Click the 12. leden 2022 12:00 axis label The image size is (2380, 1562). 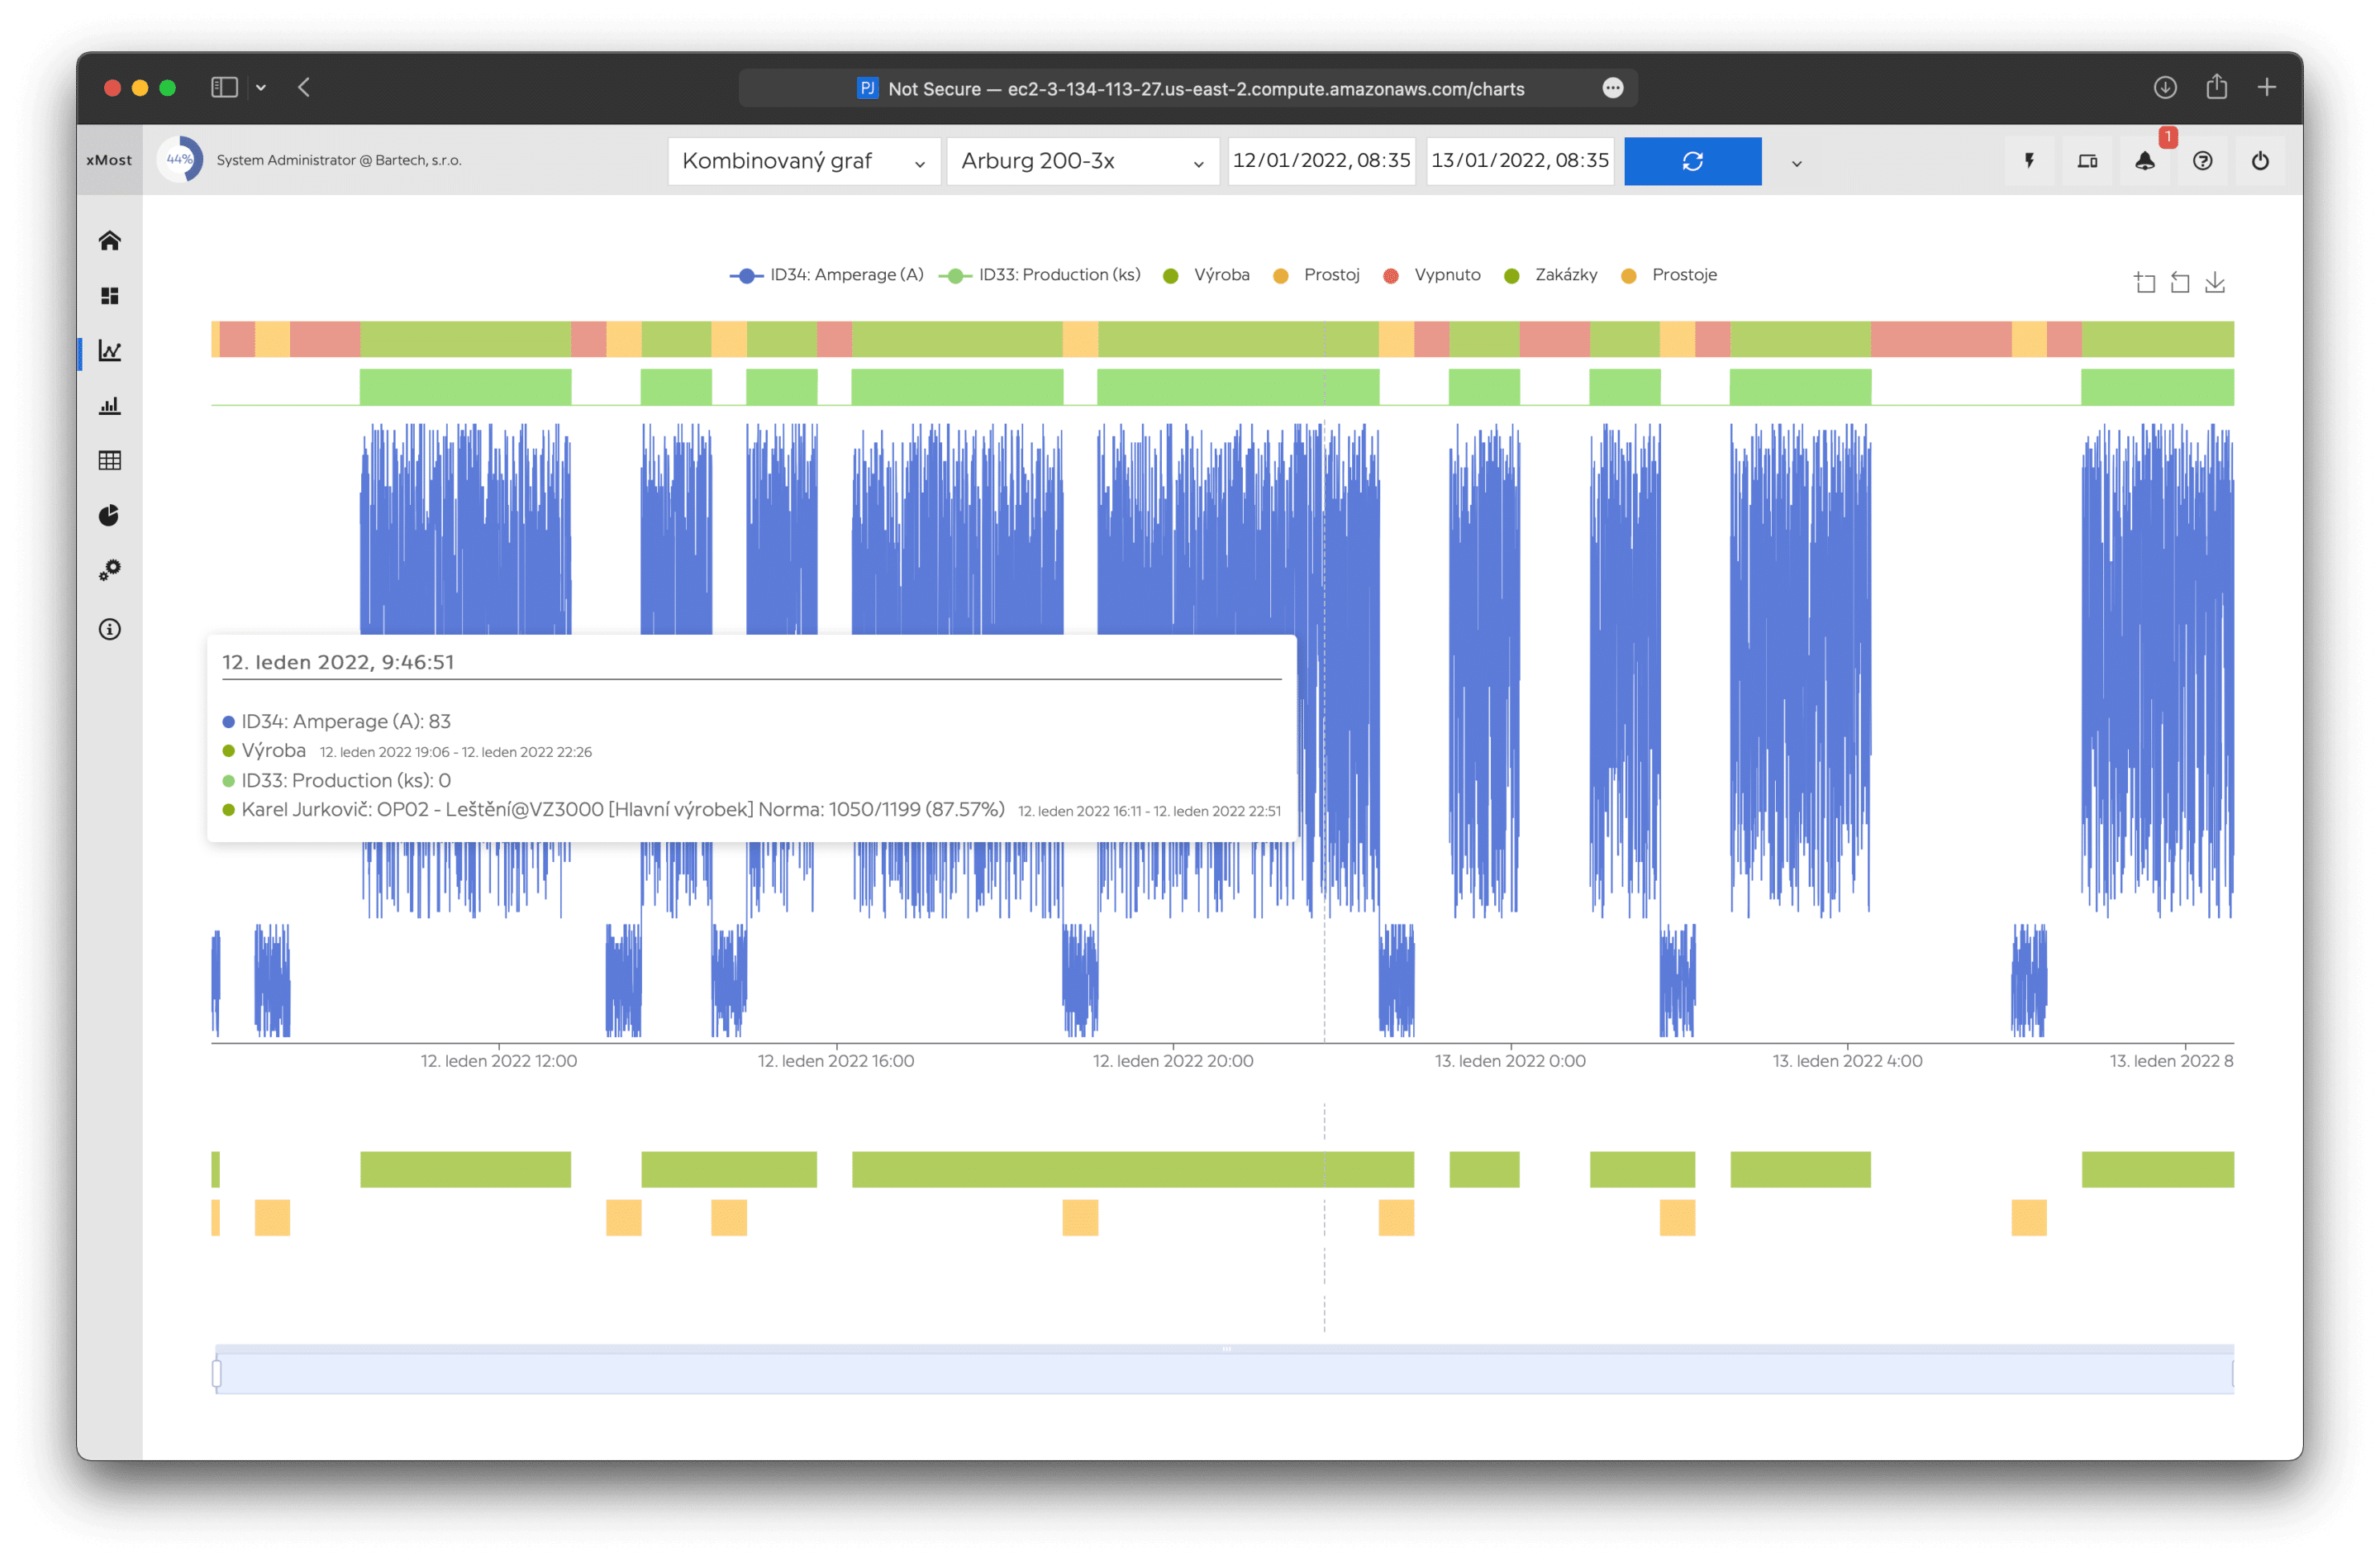tap(498, 1061)
